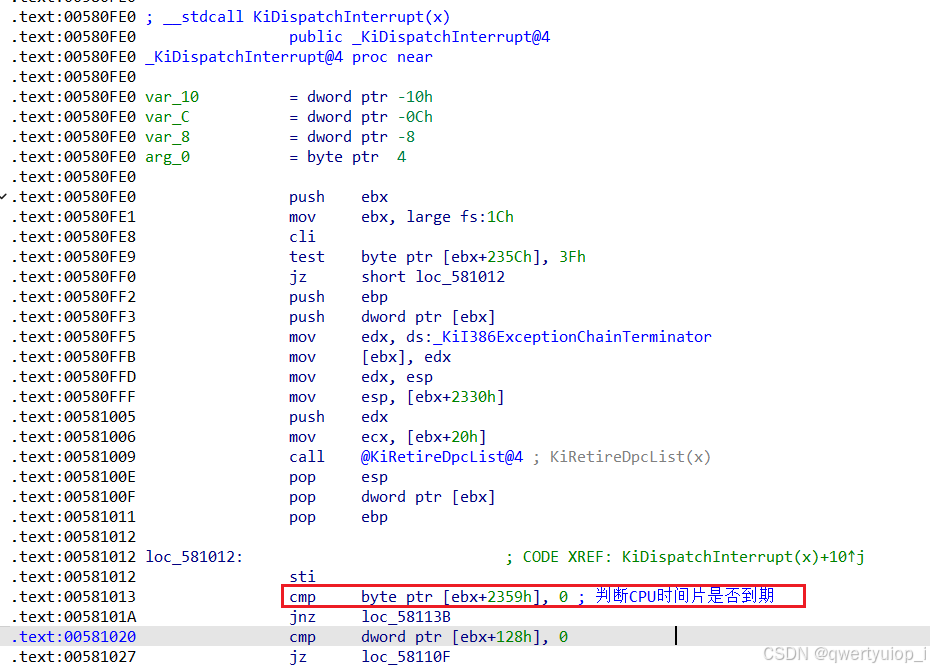Image resolution: width=930 pixels, height=669 pixels.
Task: Select the loc_581012 label
Action: click(194, 557)
